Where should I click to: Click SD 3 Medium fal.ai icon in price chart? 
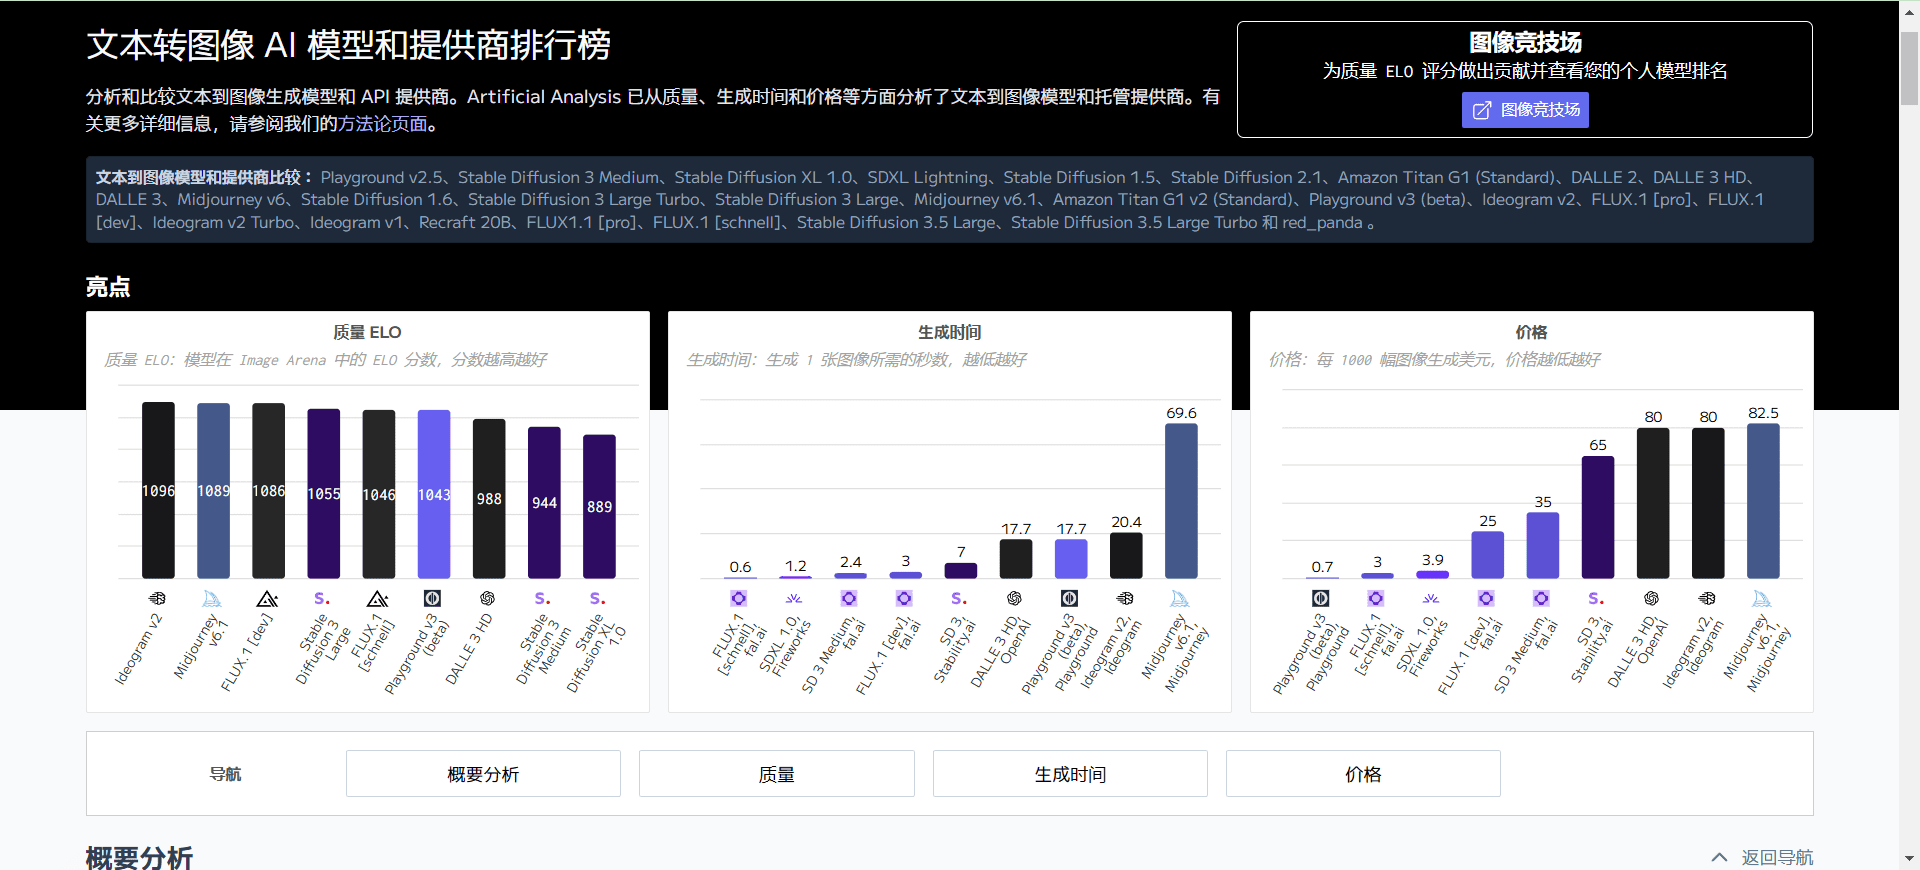click(1541, 598)
